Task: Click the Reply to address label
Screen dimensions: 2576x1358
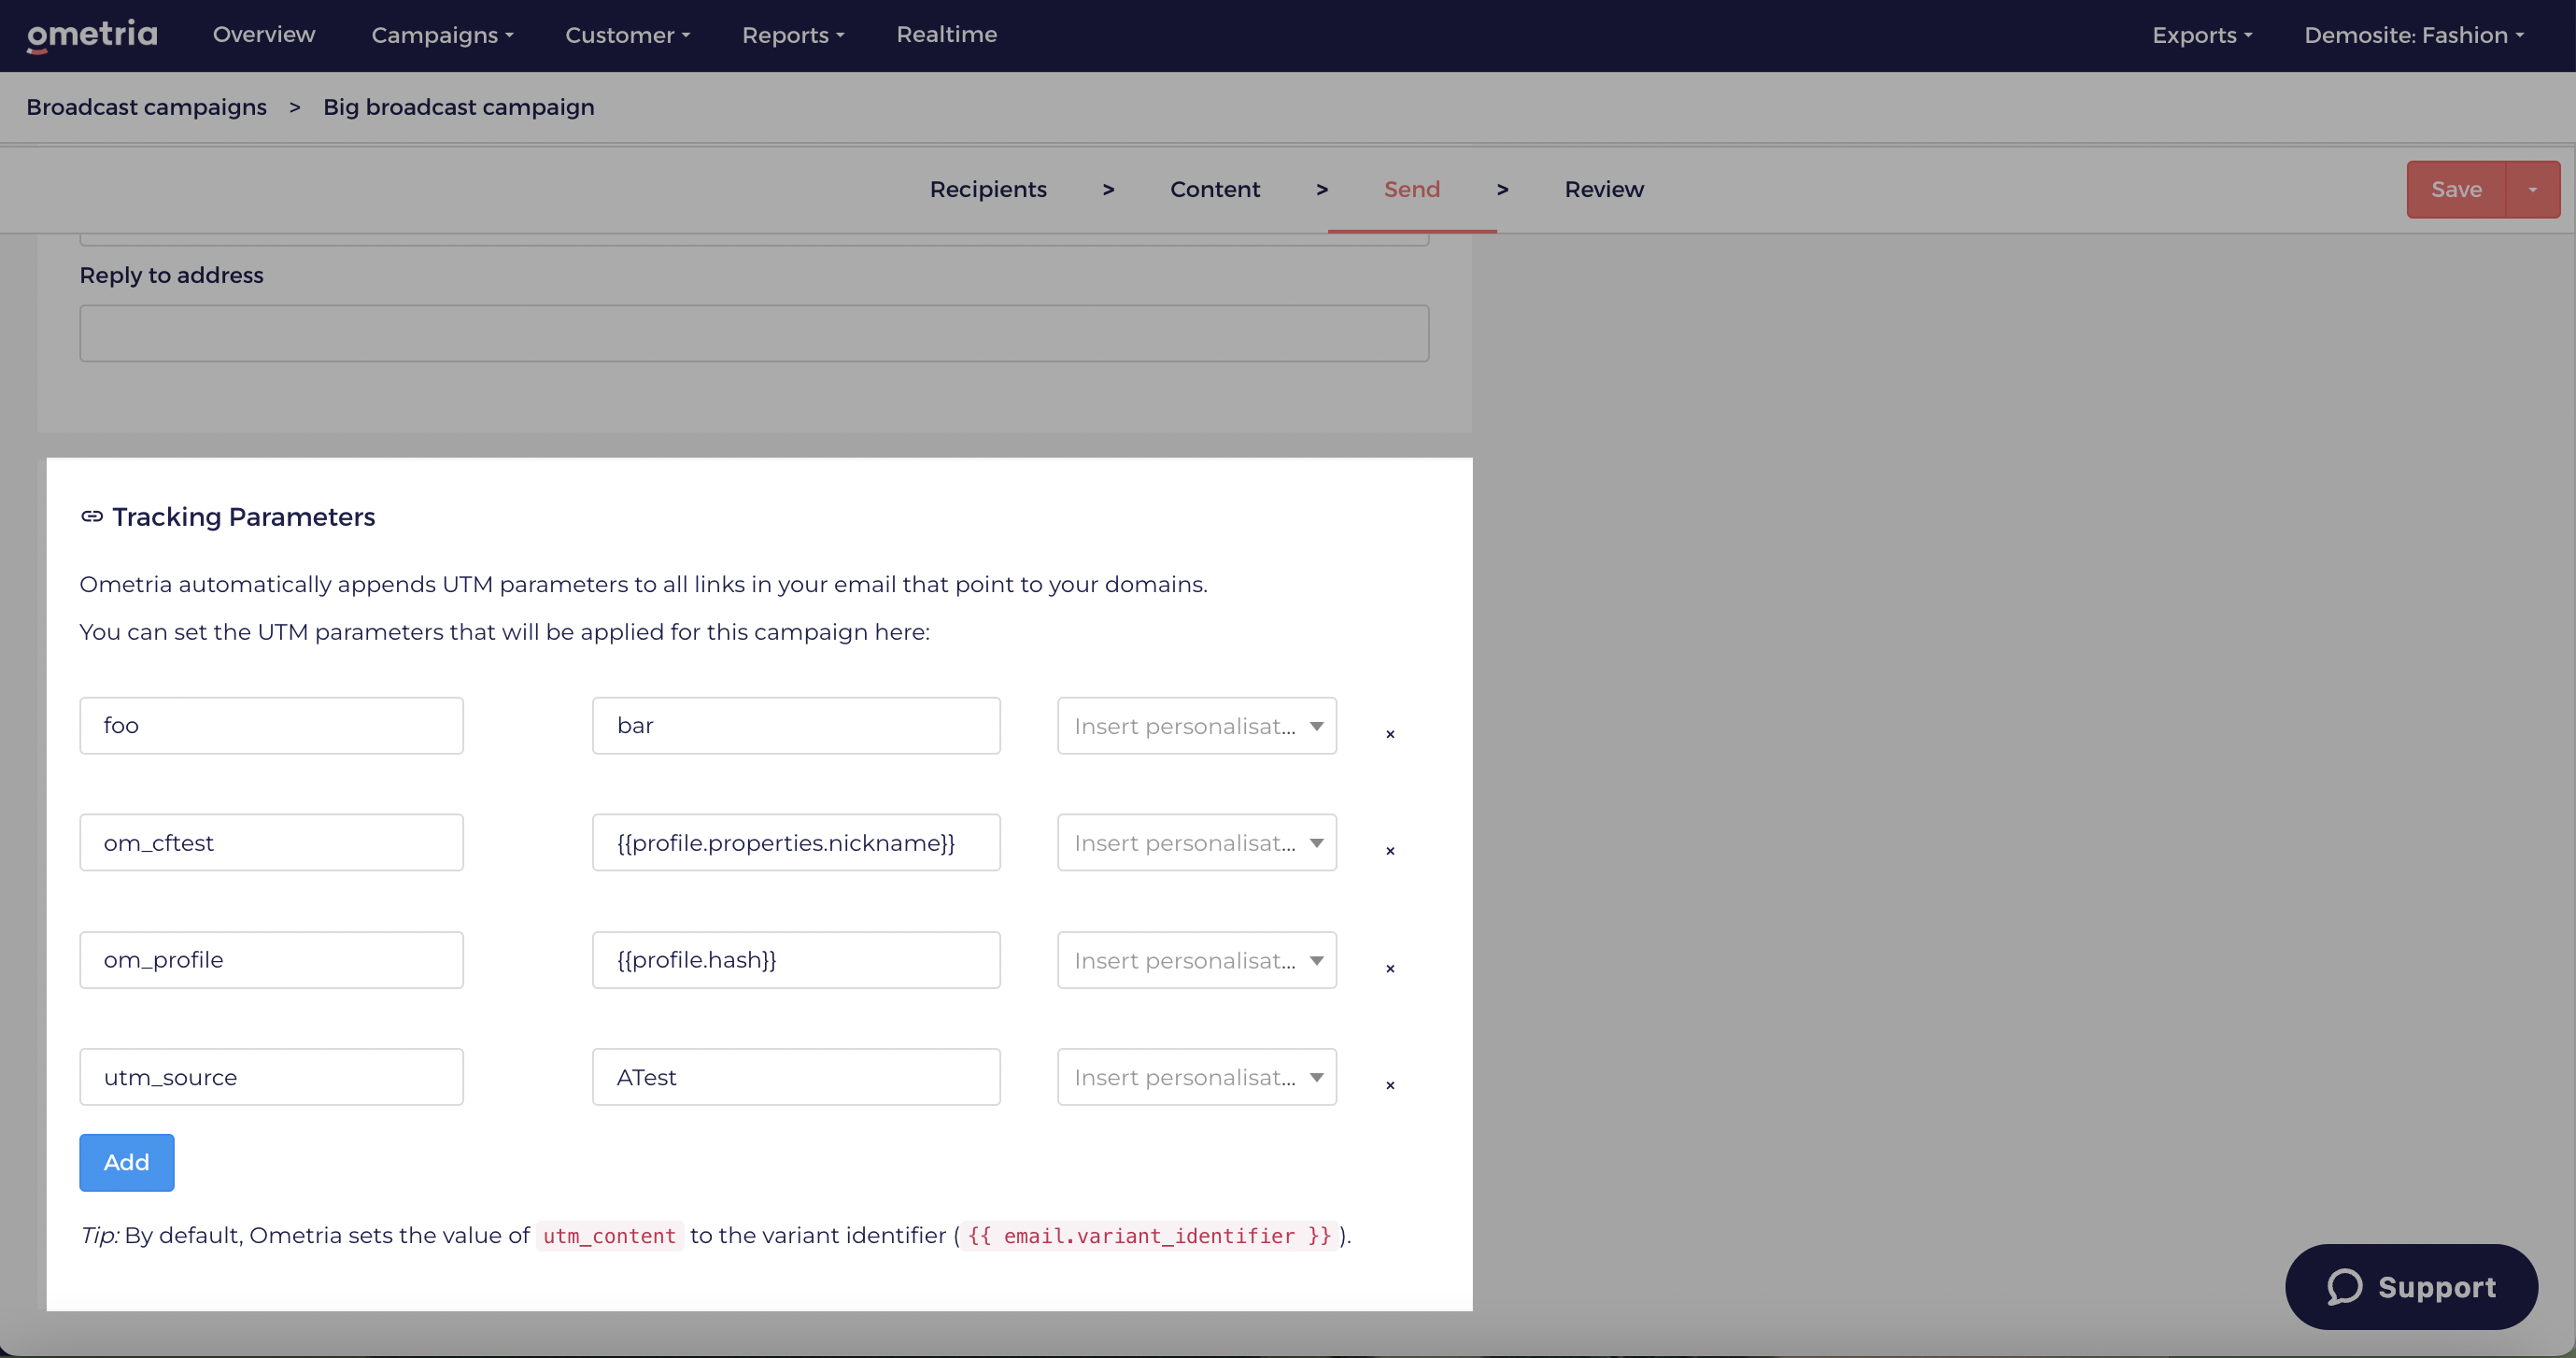Action: point(171,275)
